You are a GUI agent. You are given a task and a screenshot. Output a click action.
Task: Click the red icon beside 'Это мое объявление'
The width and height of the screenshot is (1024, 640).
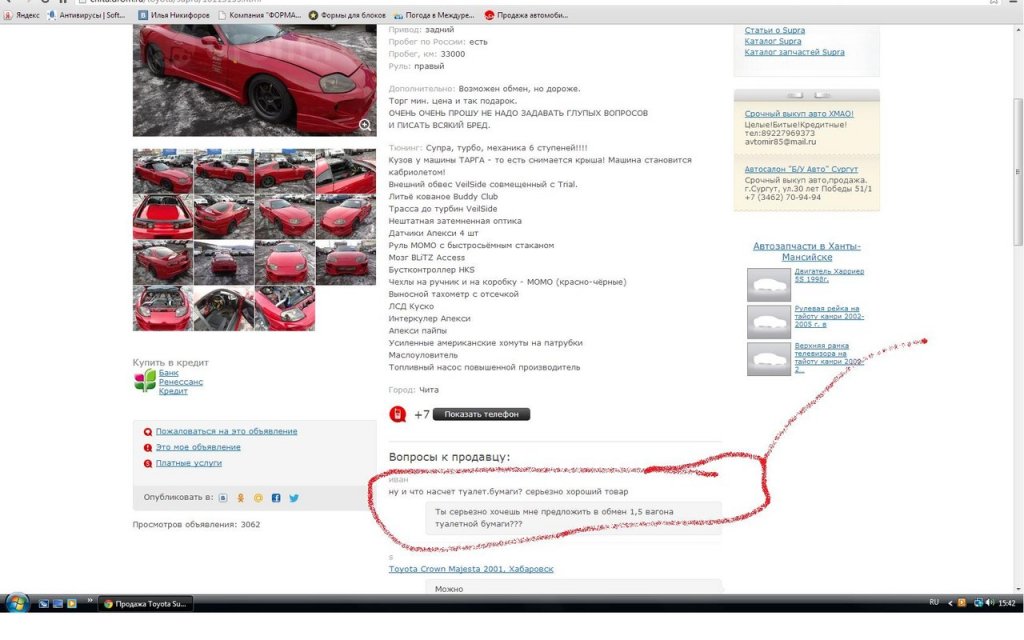click(x=148, y=447)
